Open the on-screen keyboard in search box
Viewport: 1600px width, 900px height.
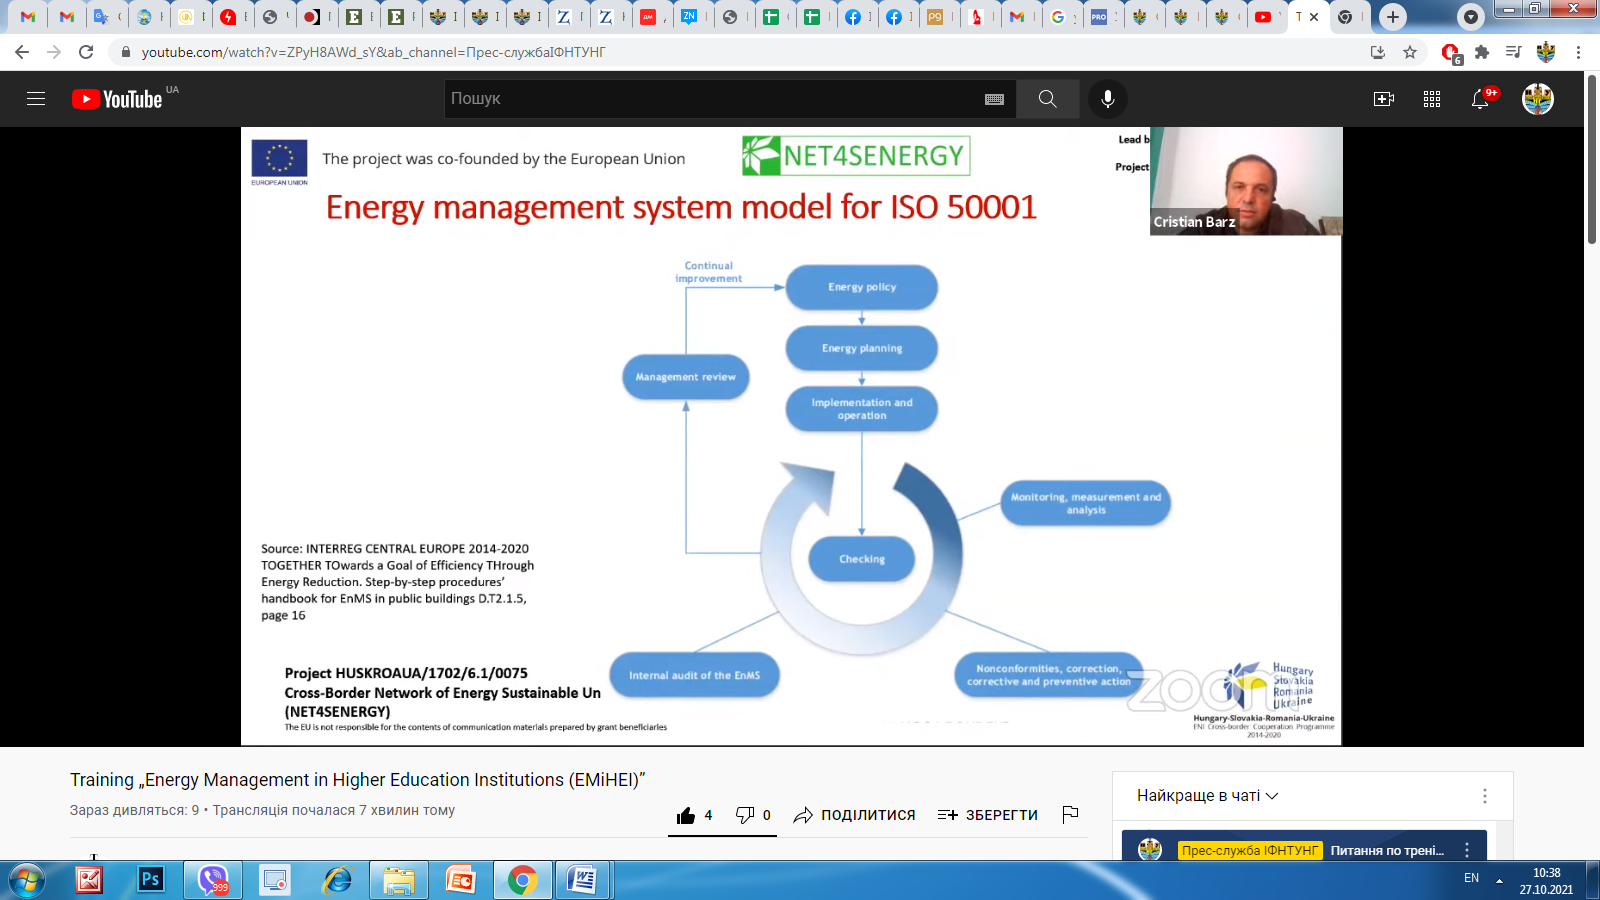(994, 99)
